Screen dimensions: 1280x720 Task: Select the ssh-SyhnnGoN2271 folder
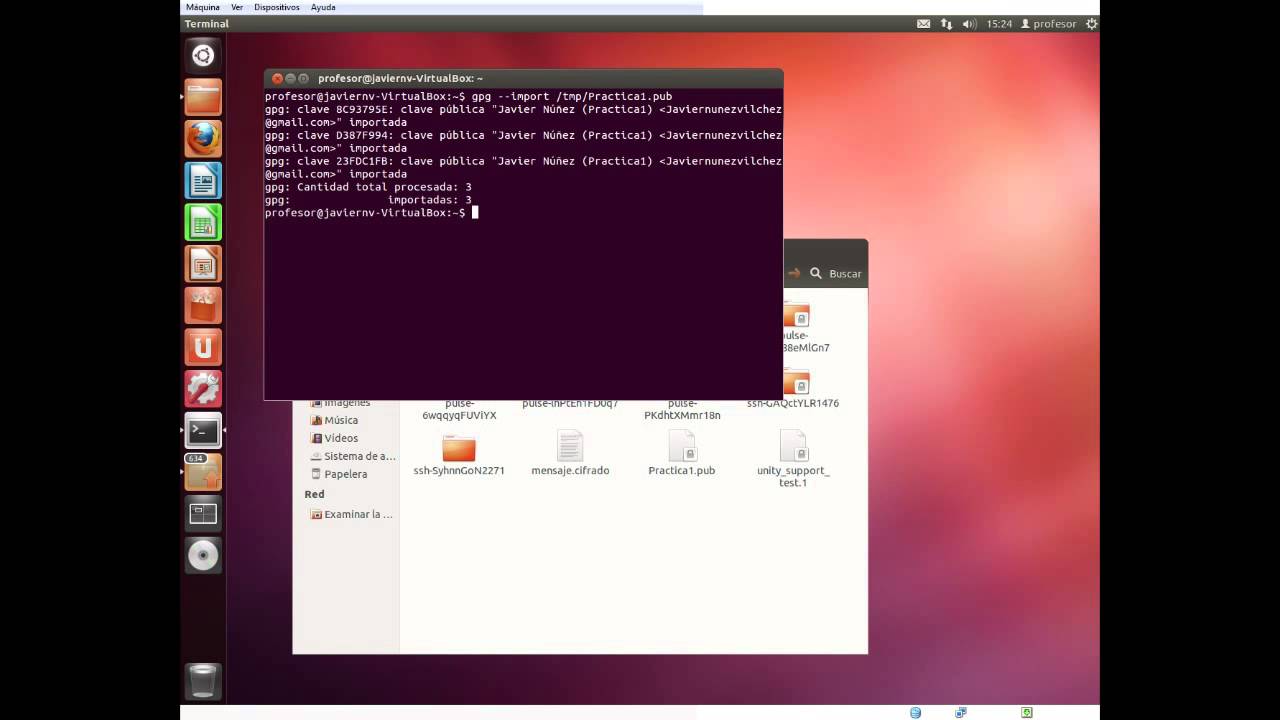coord(459,455)
